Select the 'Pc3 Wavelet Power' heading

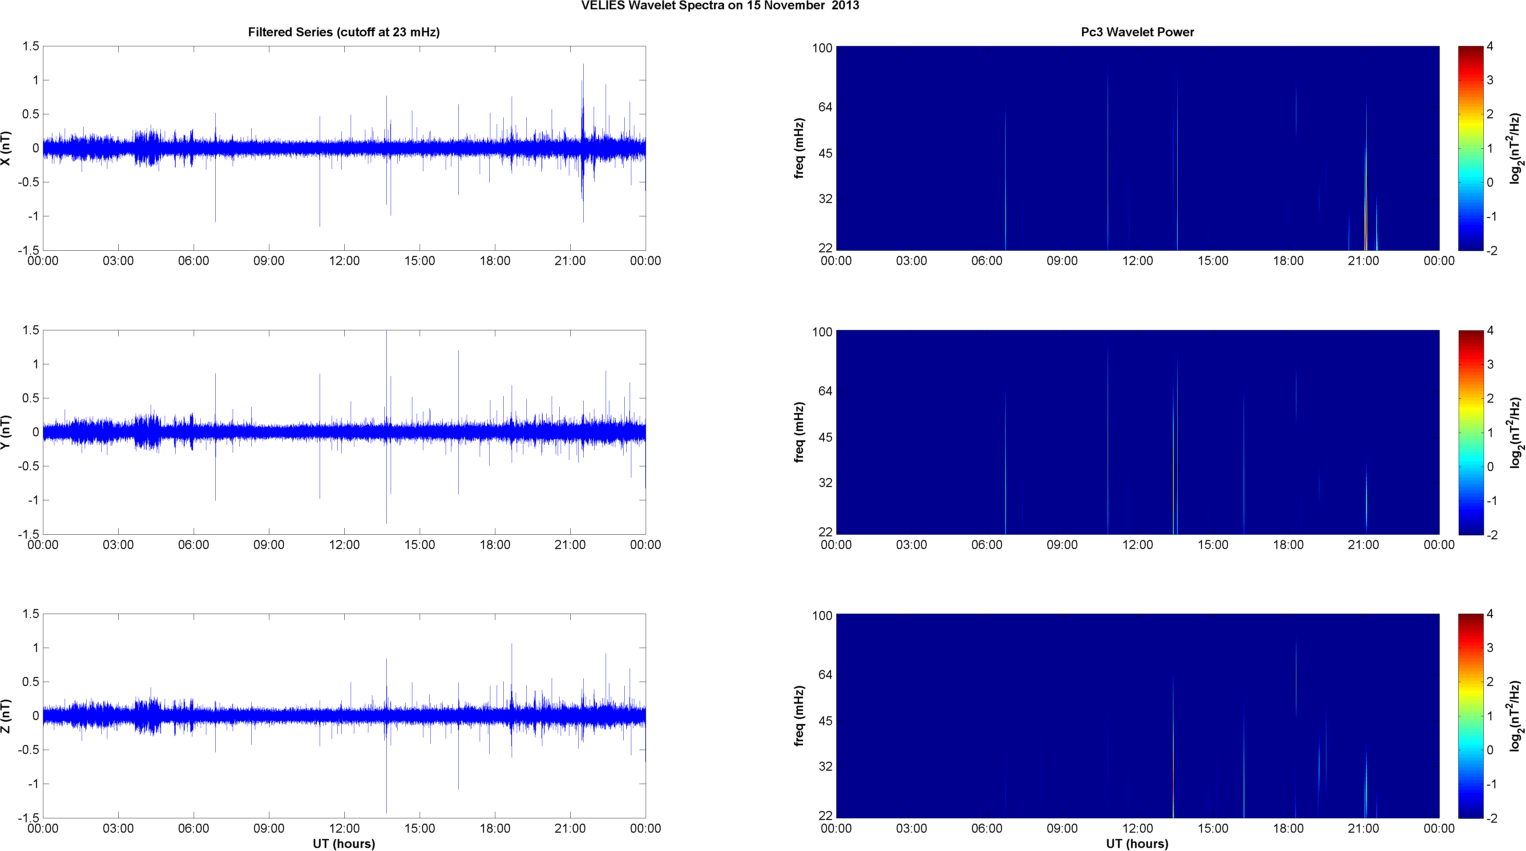click(1137, 32)
